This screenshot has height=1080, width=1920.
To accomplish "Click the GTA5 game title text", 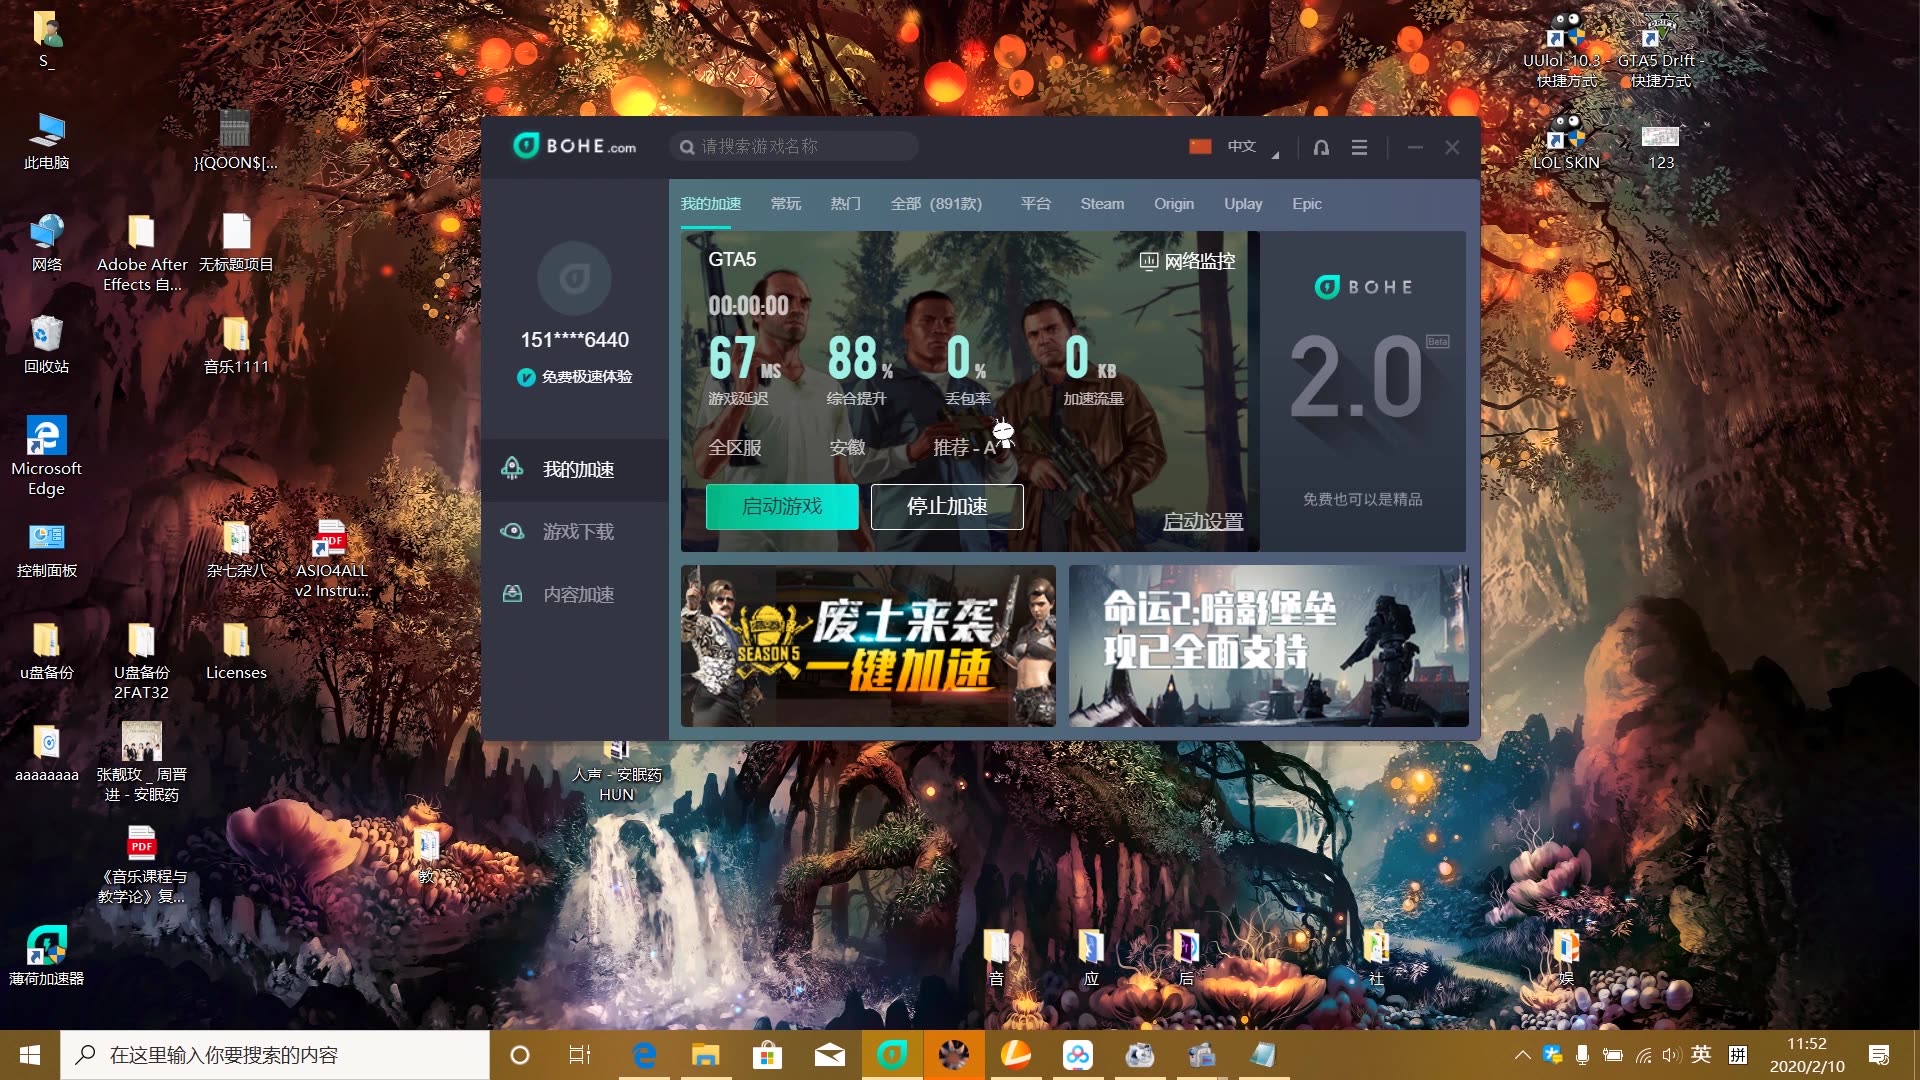I will pos(732,259).
